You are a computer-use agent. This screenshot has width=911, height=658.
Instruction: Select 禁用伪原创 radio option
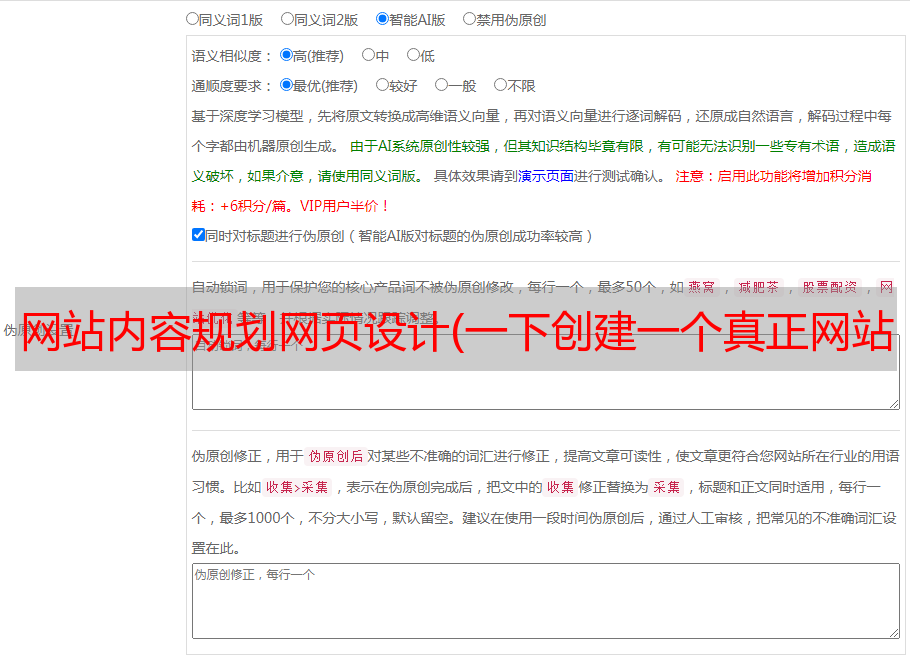[x=469, y=19]
